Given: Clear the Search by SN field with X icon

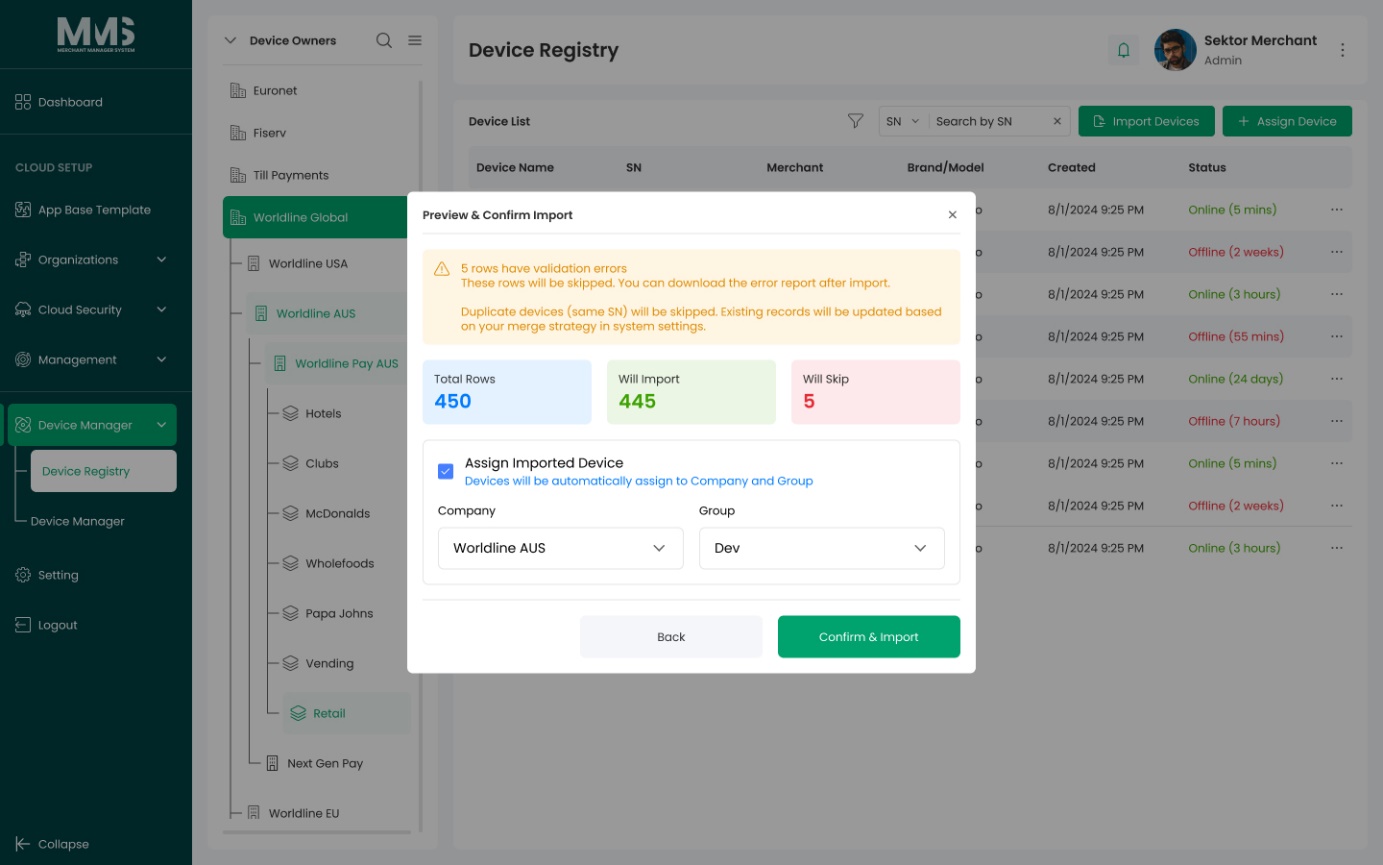Looking at the screenshot, I should point(1057,121).
